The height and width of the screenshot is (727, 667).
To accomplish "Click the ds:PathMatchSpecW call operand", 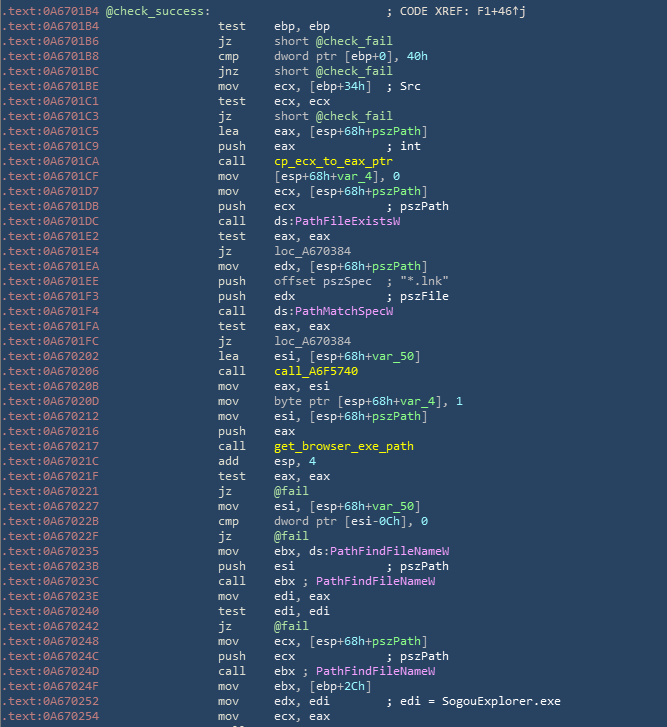I will coord(334,311).
